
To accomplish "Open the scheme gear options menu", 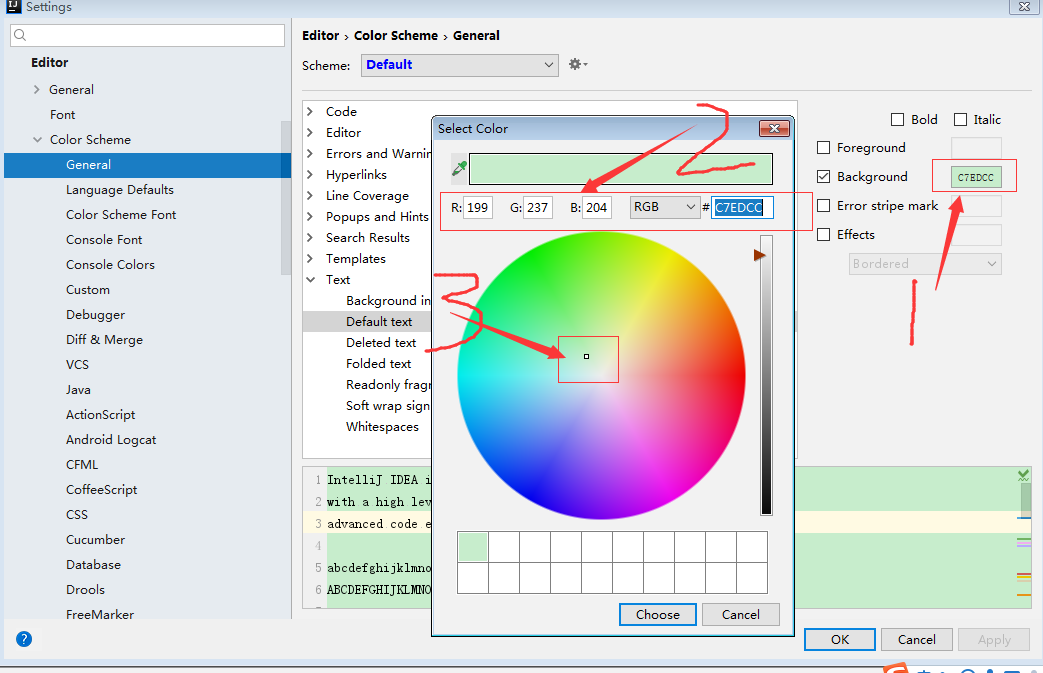I will pos(577,65).
